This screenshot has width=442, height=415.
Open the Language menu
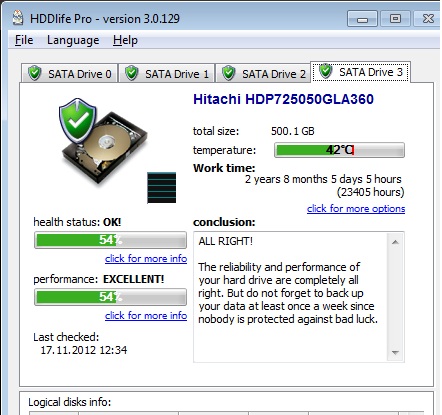(x=73, y=40)
